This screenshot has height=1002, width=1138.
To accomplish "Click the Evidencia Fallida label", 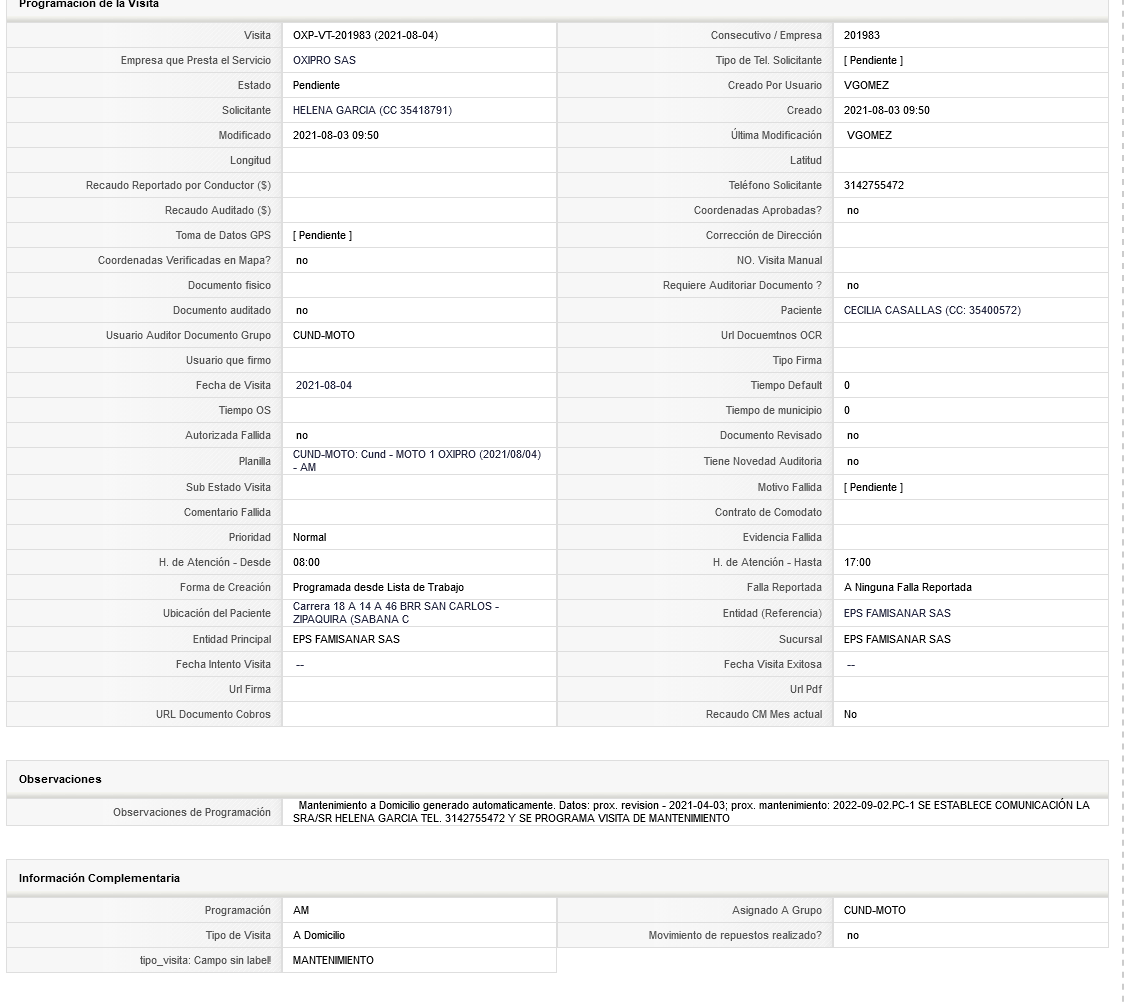I will tap(782, 538).
